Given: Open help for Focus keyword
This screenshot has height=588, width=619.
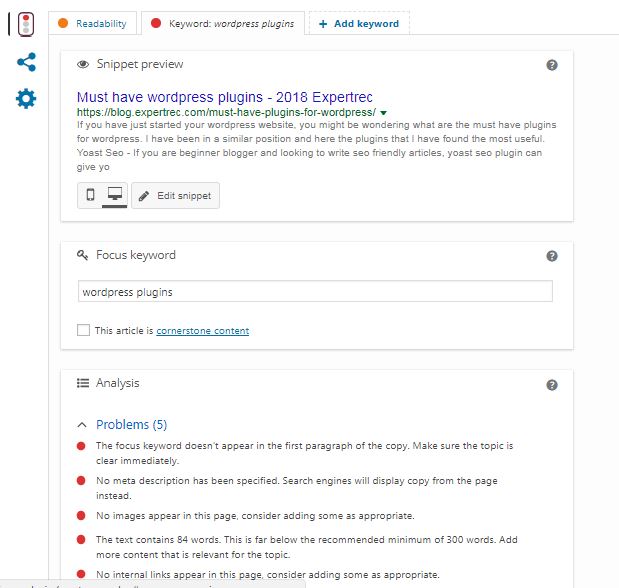Looking at the screenshot, I should [x=551, y=256].
